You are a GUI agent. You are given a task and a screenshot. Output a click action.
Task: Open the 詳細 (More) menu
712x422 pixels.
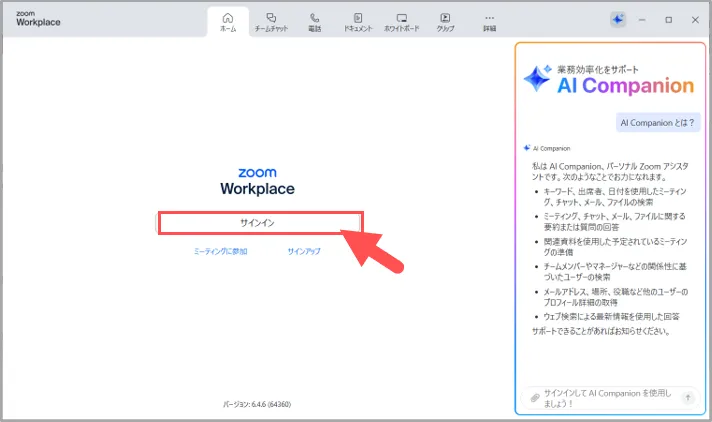[489, 22]
